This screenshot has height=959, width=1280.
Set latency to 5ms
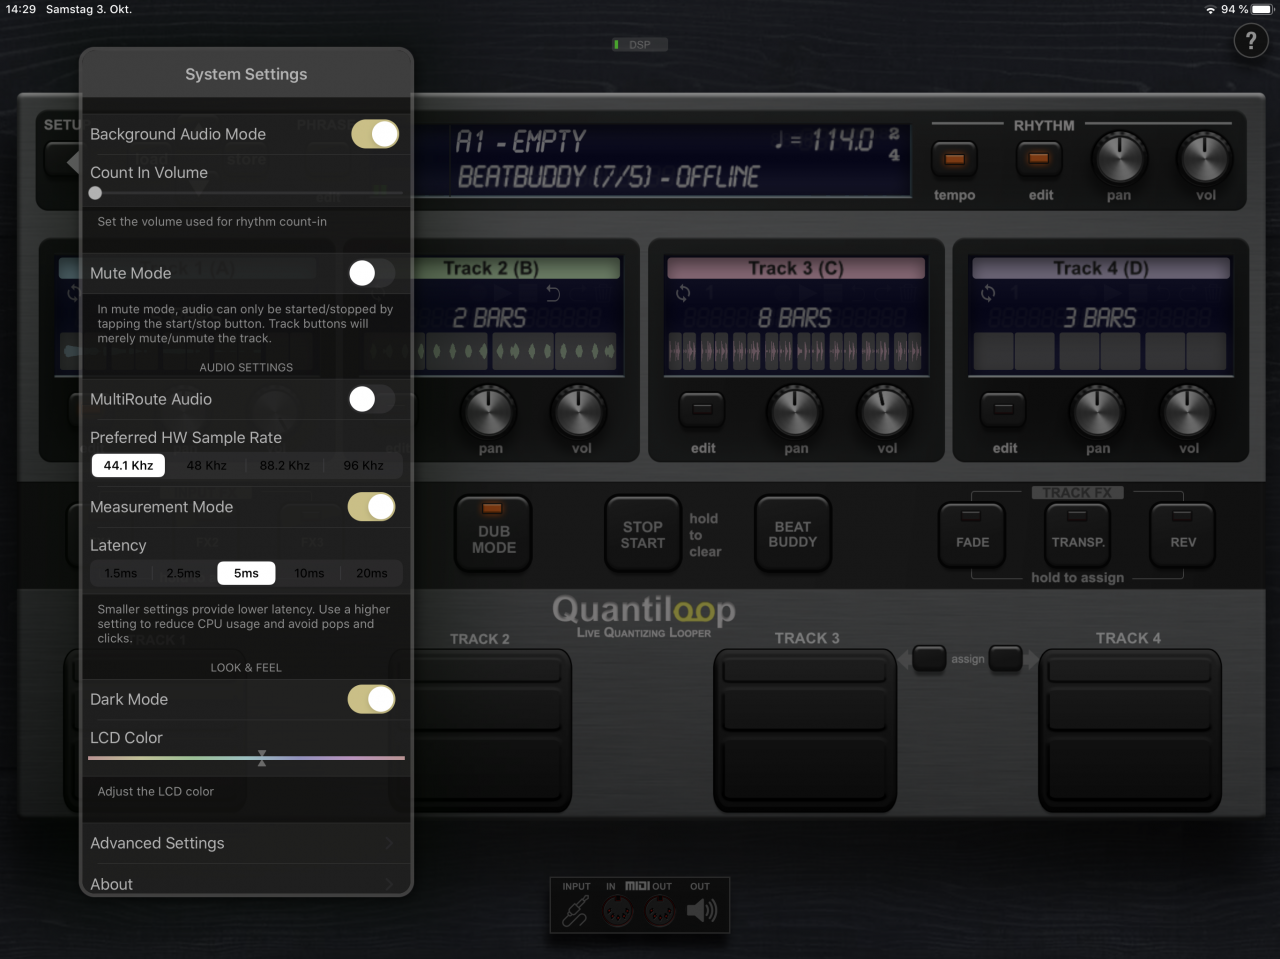(x=246, y=573)
